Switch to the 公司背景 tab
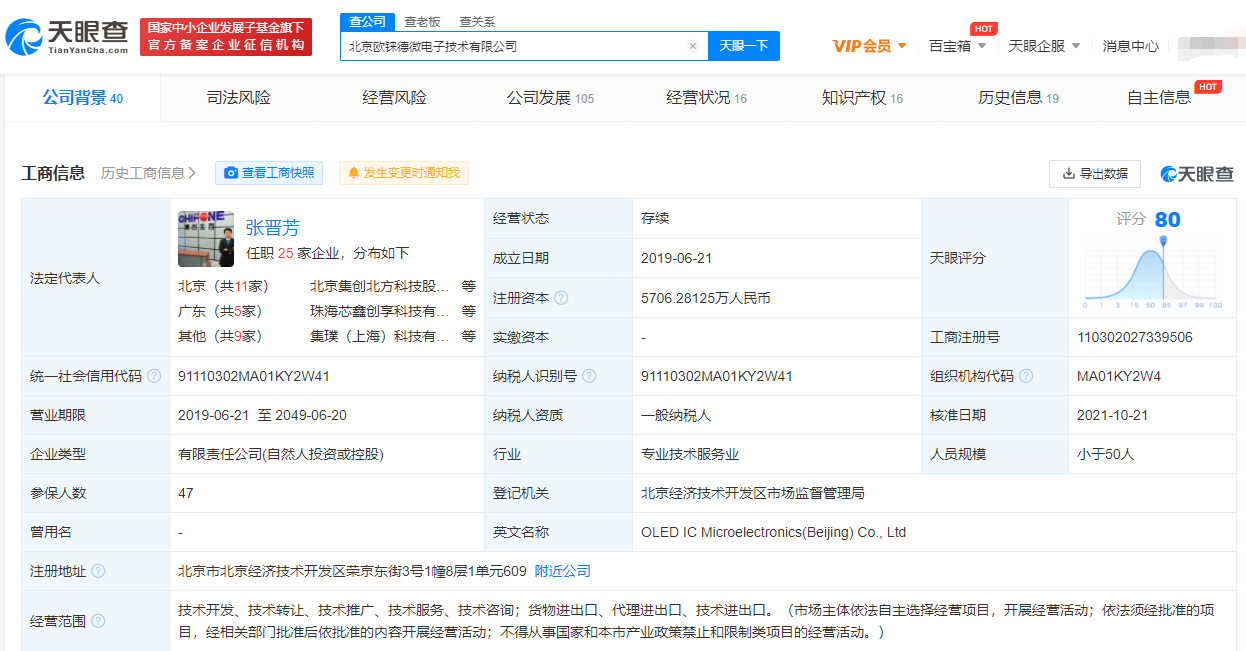Viewport: 1246px width, 651px height. (x=83, y=98)
